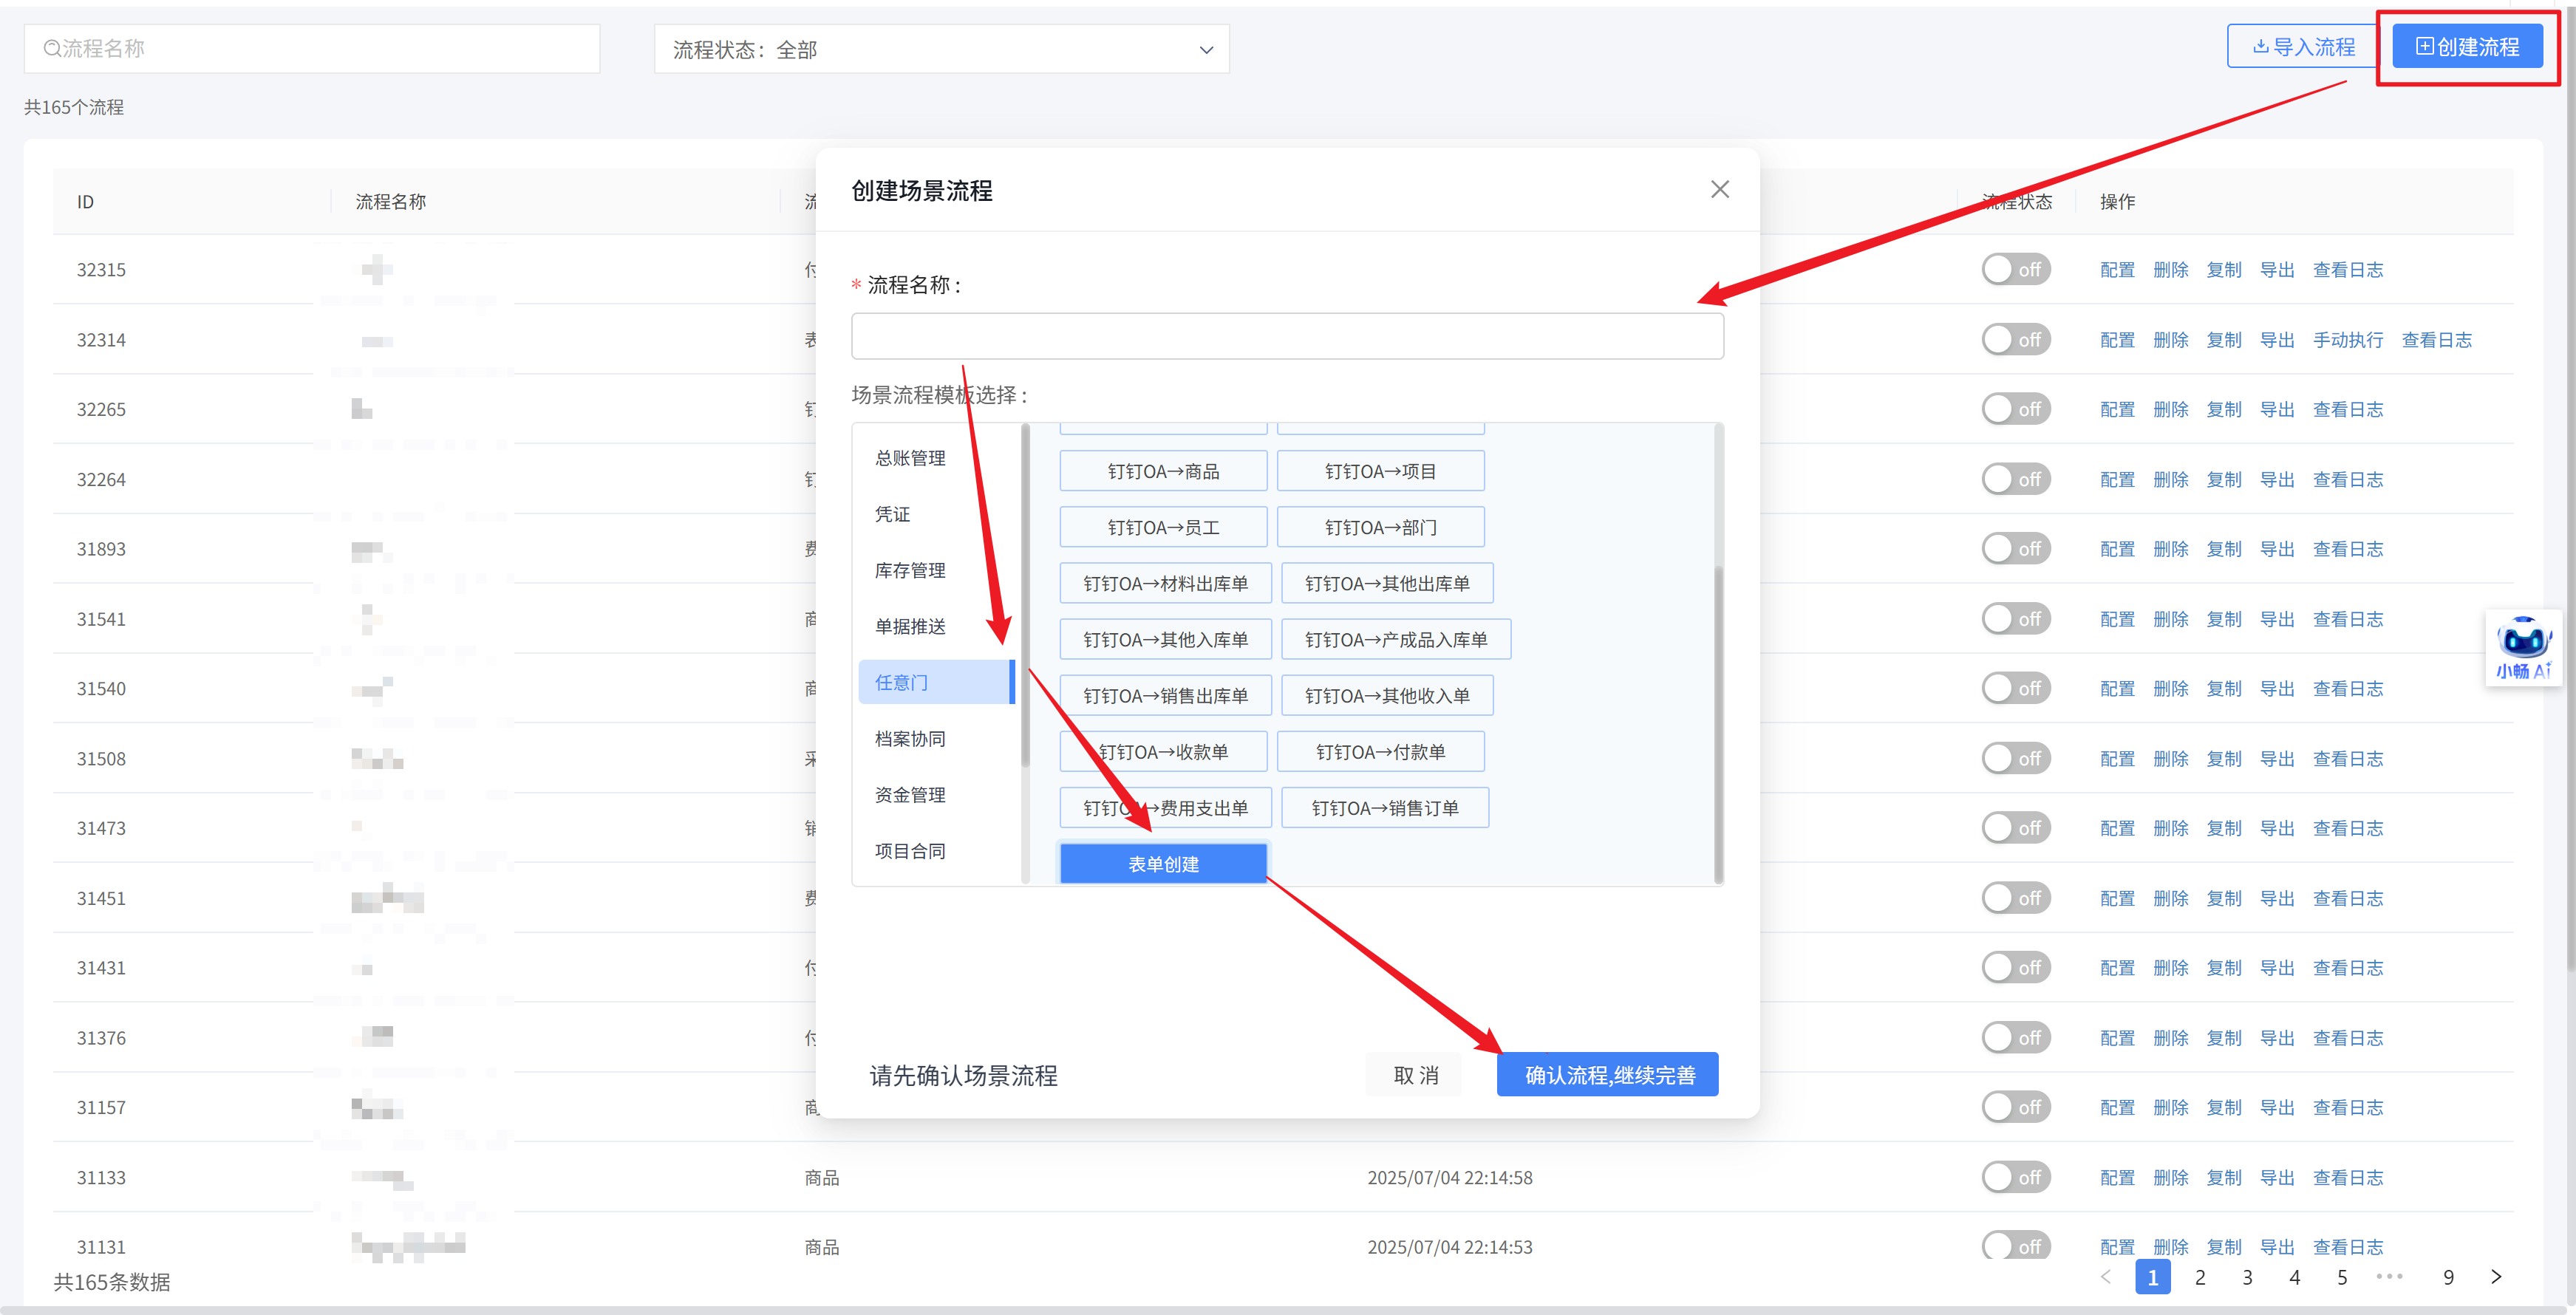Go to next page with right arrow icon
The width and height of the screenshot is (2576, 1315).
(2495, 1276)
